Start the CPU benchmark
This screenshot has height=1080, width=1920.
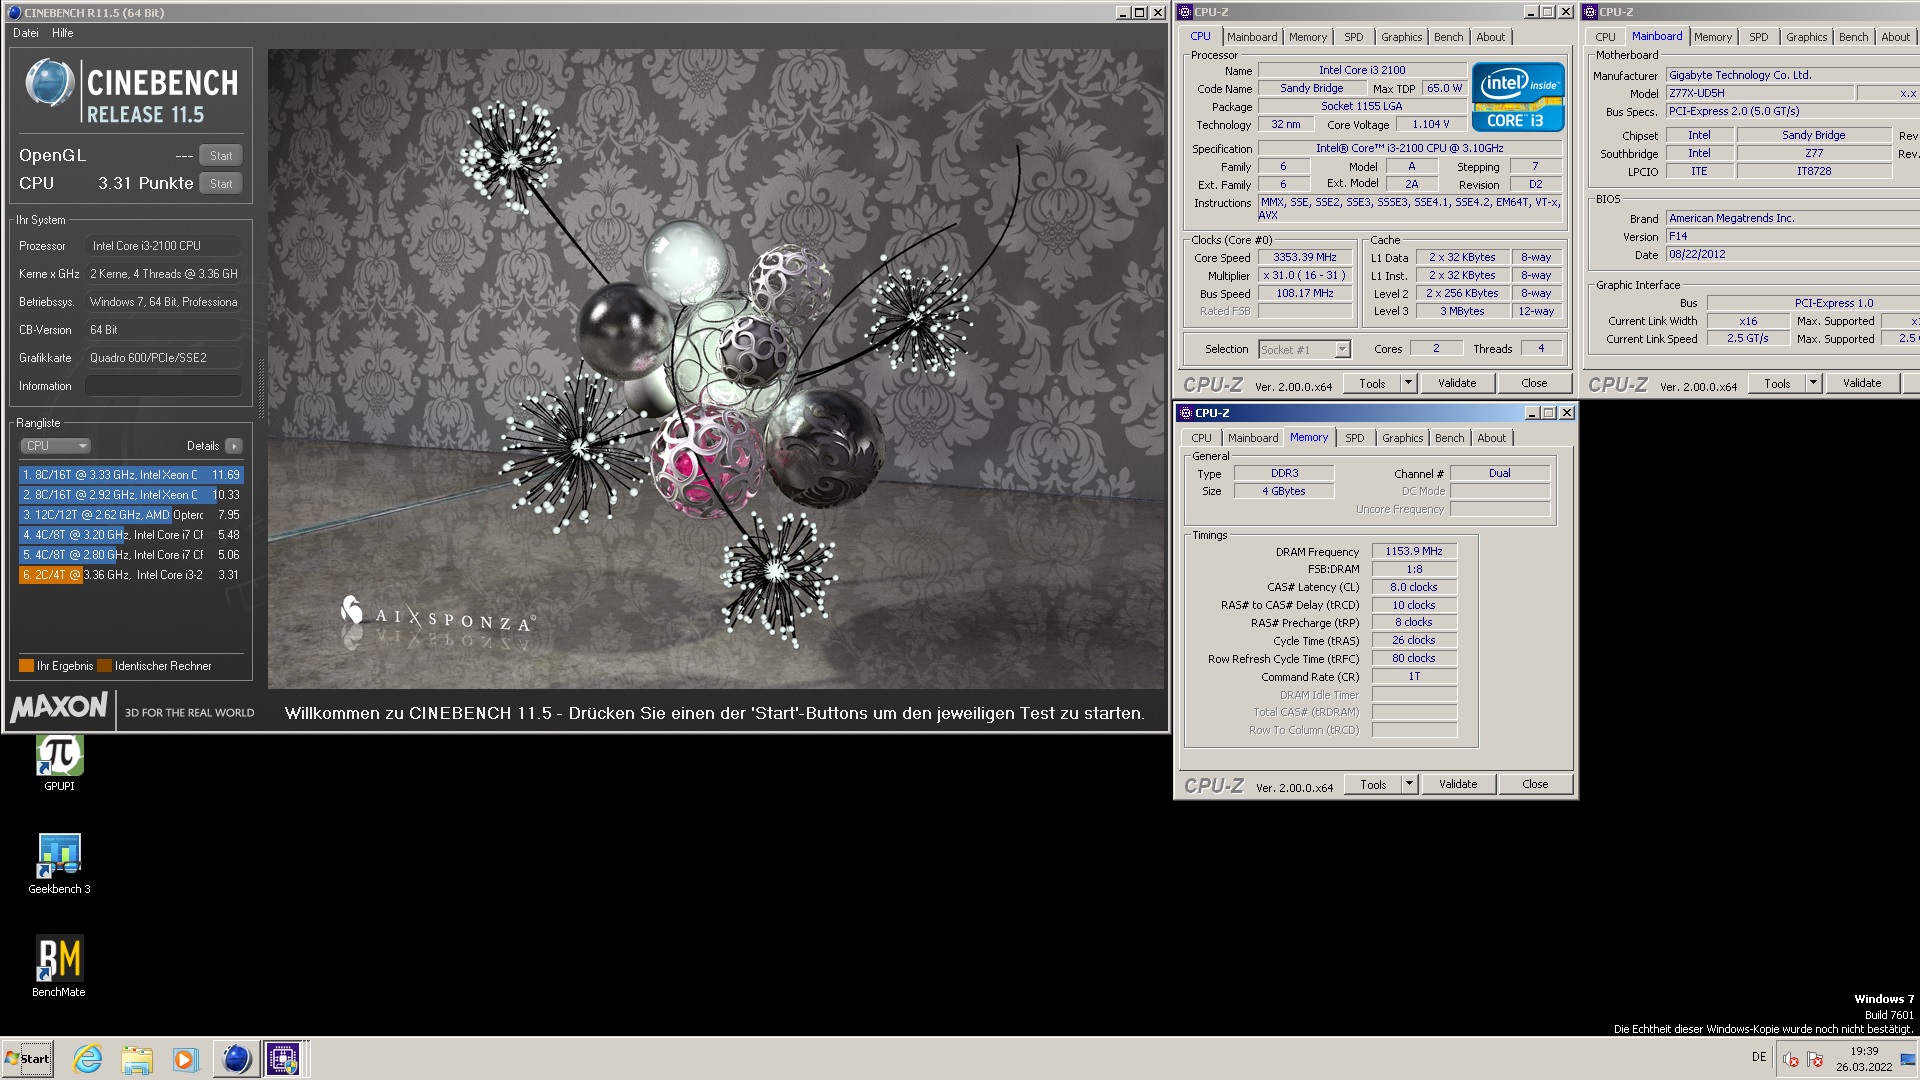pos(221,183)
